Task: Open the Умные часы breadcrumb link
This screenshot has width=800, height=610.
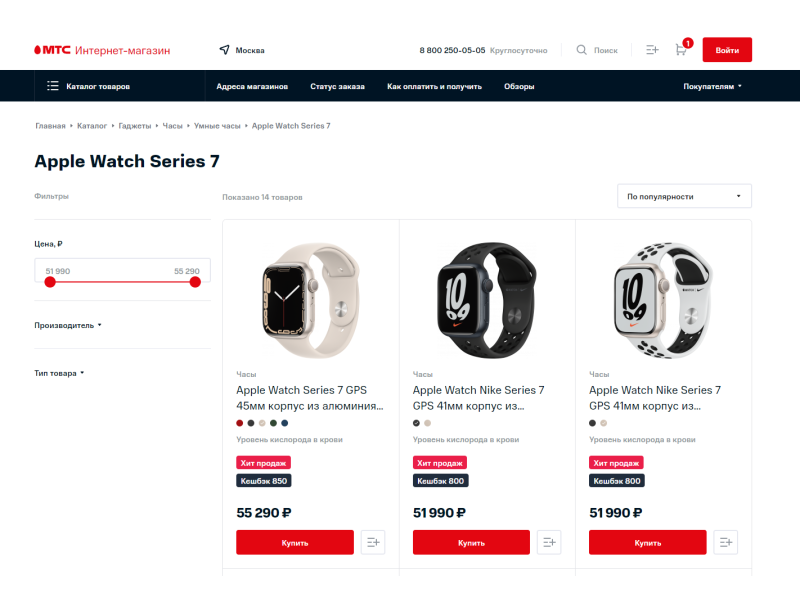Action: 217,125
